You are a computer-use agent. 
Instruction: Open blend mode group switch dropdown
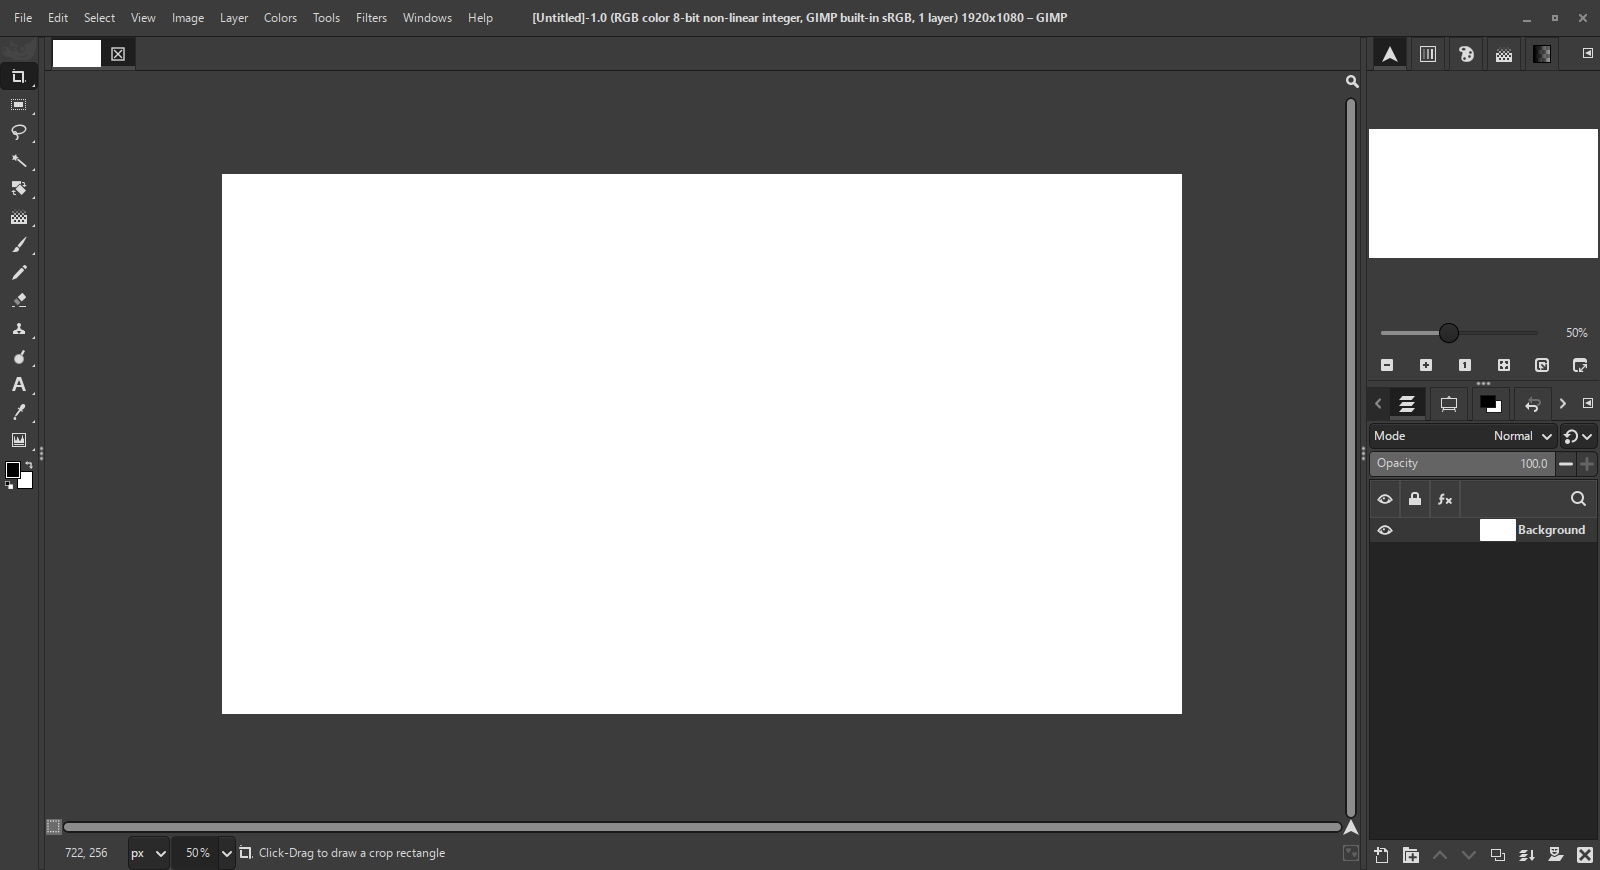1578,436
